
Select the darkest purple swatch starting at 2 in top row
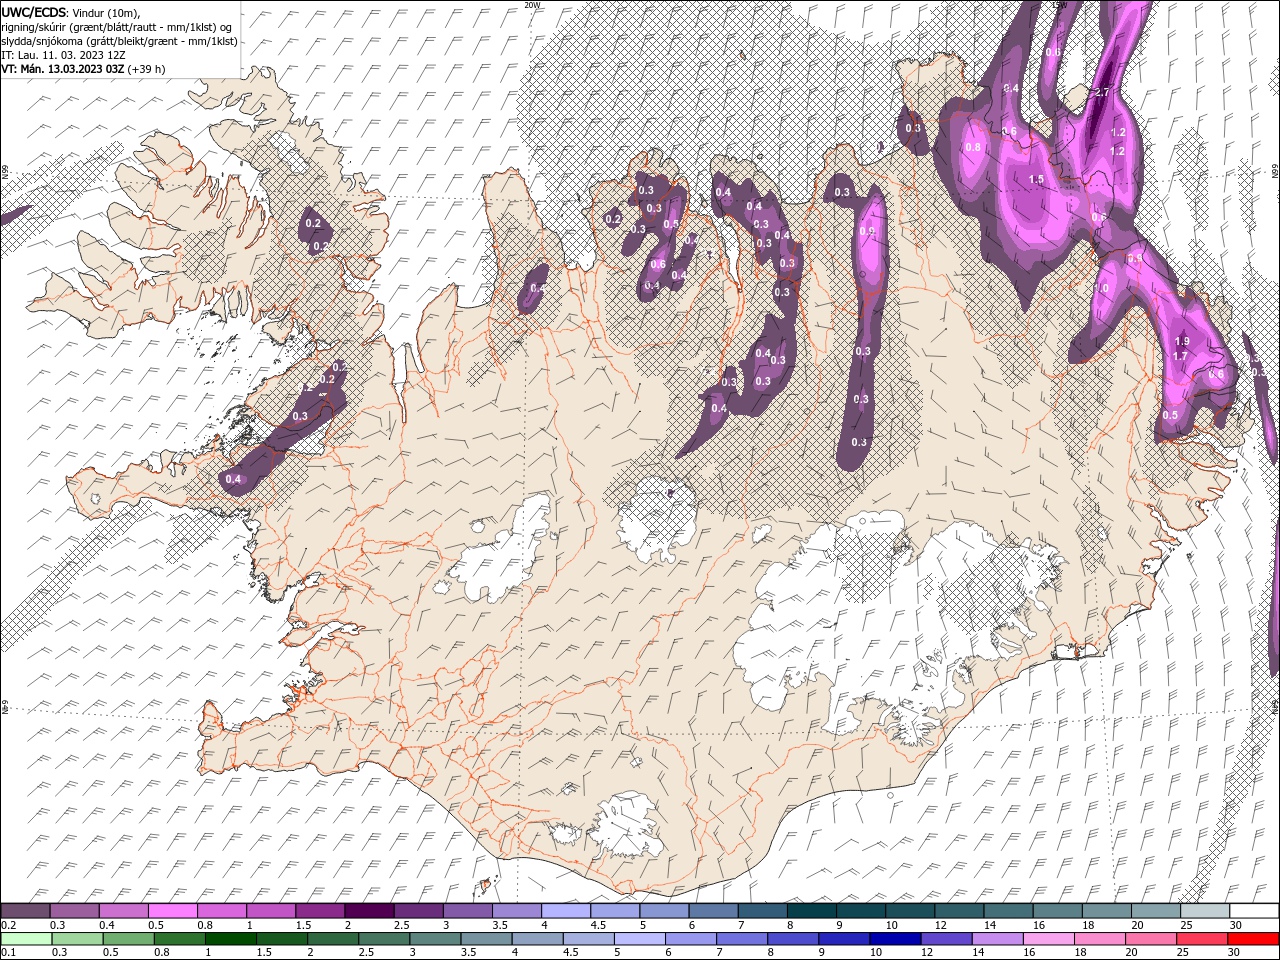(x=368, y=911)
